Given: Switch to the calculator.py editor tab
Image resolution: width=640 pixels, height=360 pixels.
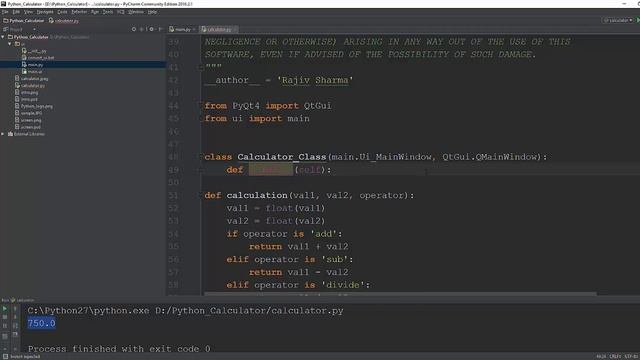Looking at the screenshot, I should point(219,29).
